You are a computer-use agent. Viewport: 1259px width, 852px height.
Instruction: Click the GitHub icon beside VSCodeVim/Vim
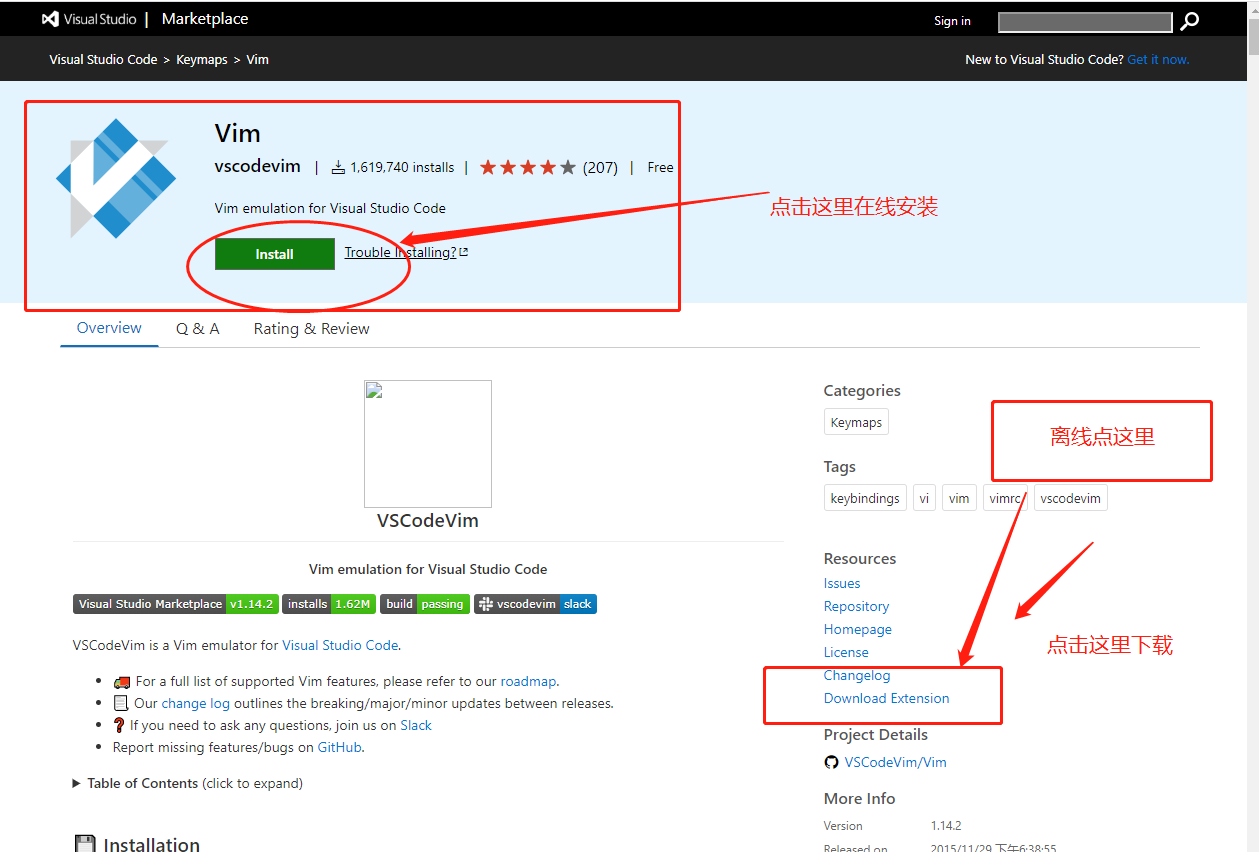(x=831, y=762)
